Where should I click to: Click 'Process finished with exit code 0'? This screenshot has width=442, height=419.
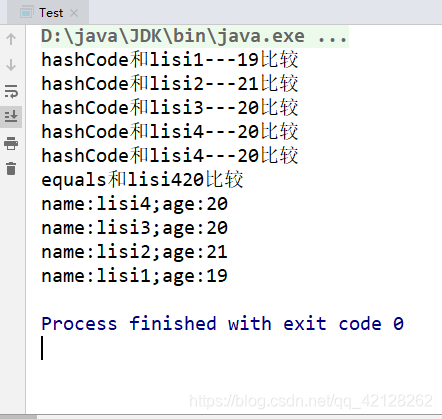pos(223,324)
